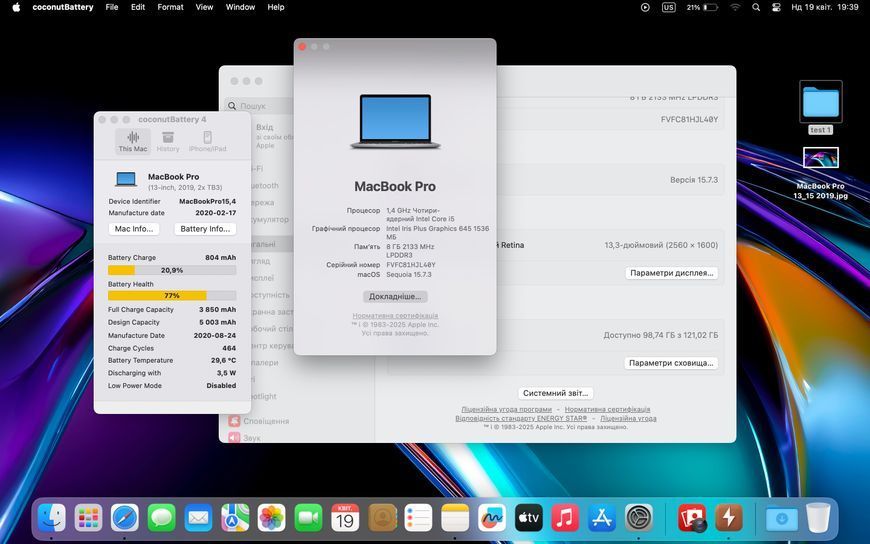This screenshot has width=870, height=544.
Task: Switch to iPhone/iPad tab in coconutBattery
Action: pos(208,141)
